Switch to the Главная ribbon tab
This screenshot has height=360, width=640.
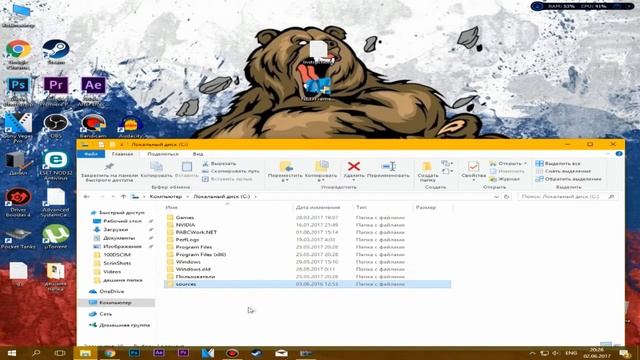tap(122, 154)
